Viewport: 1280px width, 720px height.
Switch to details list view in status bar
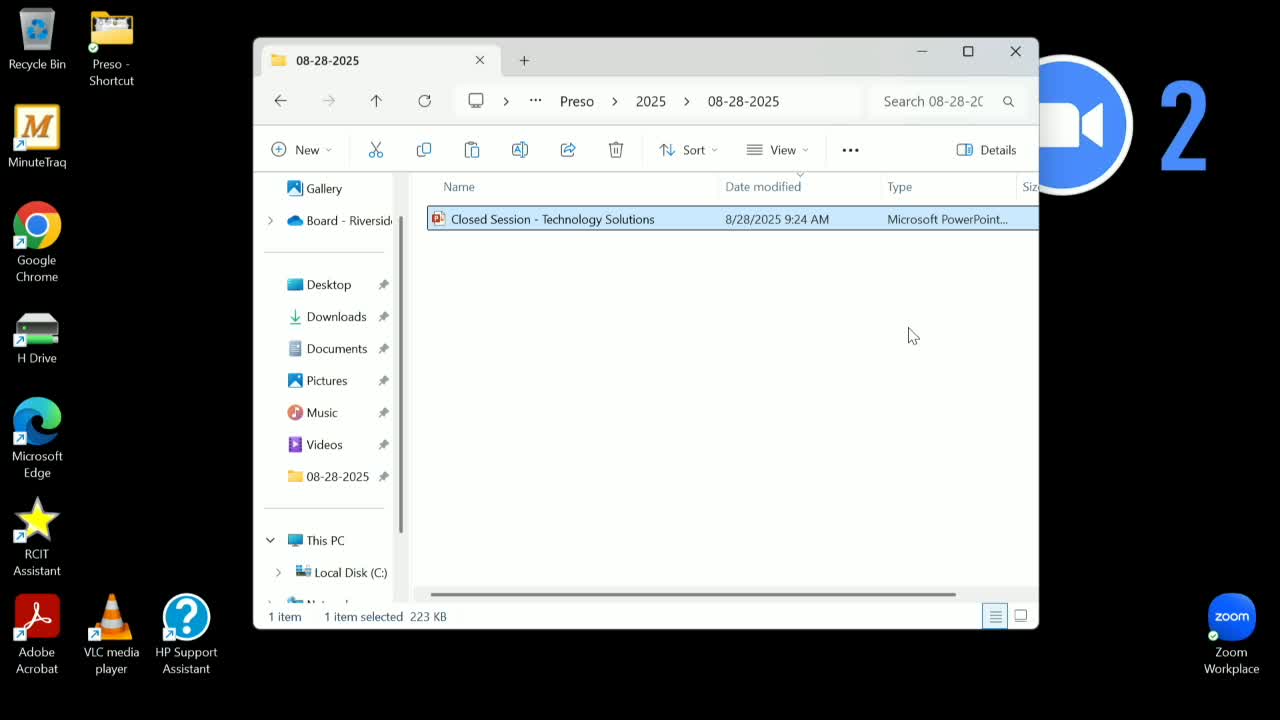pyautogui.click(x=995, y=616)
